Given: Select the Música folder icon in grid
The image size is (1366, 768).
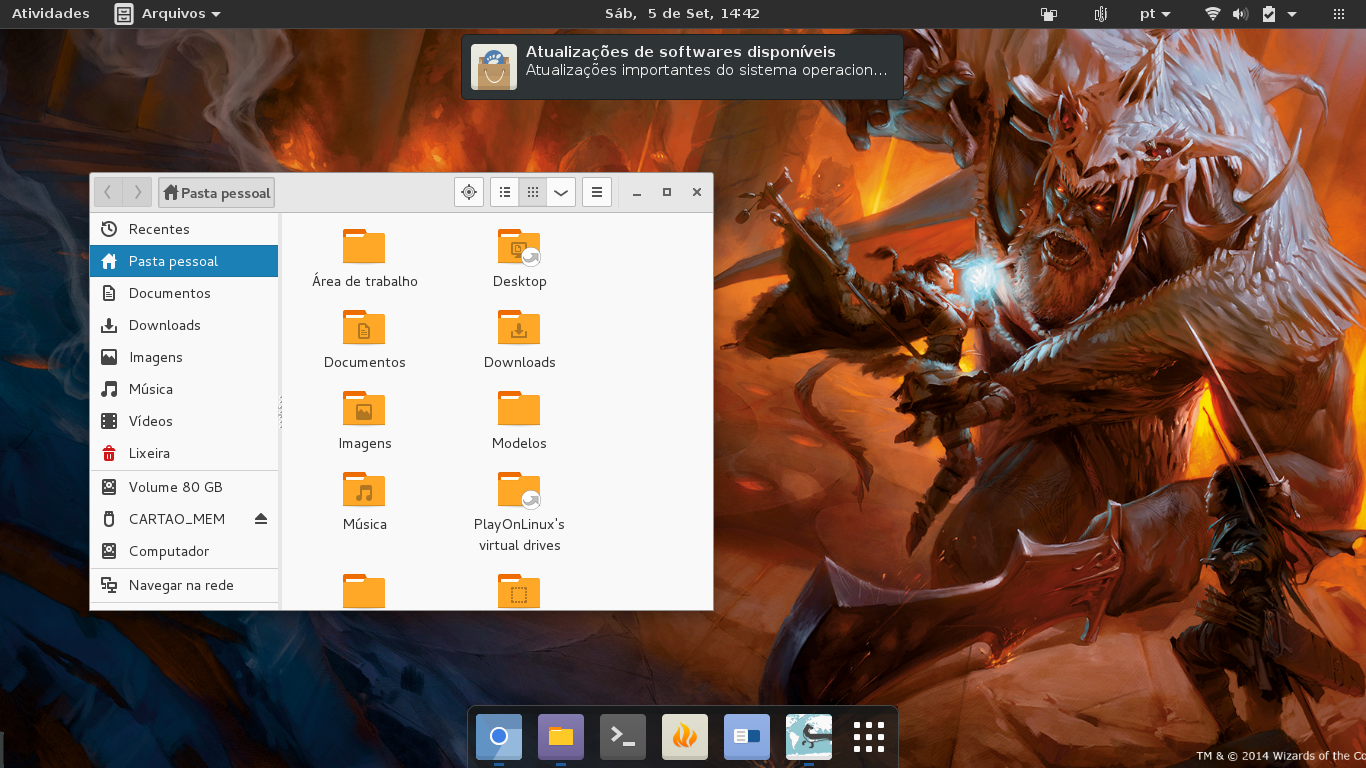Looking at the screenshot, I should tap(364, 489).
